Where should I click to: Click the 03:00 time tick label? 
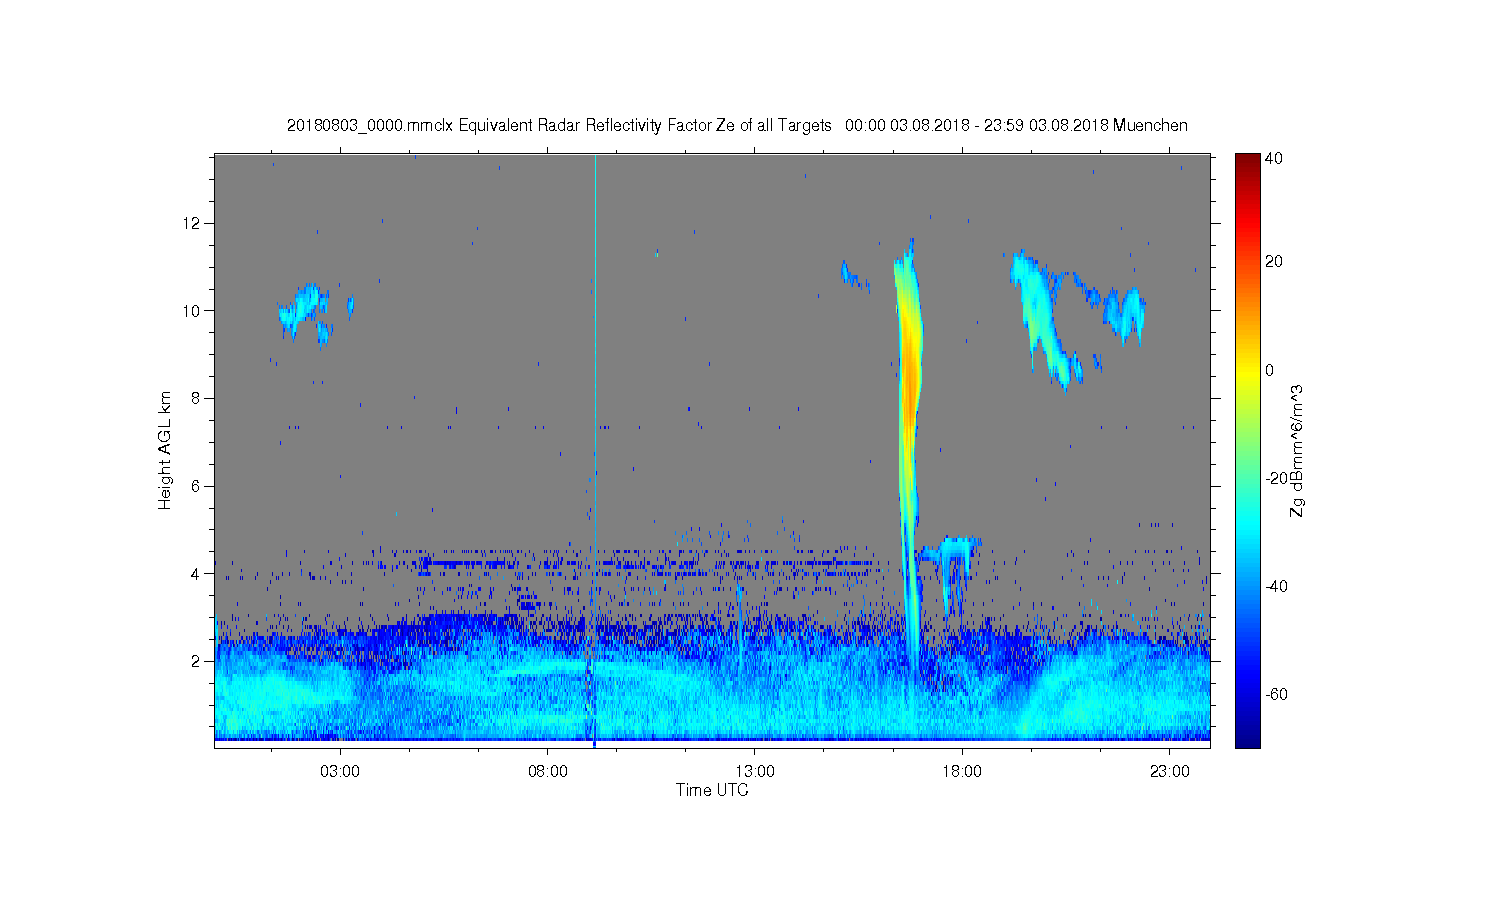pyautogui.click(x=340, y=772)
